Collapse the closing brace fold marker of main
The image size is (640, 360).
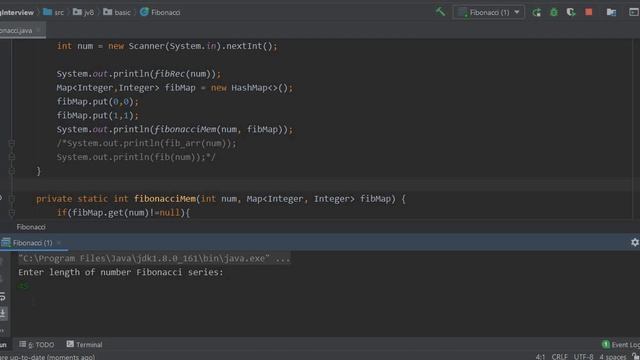tap(11, 171)
